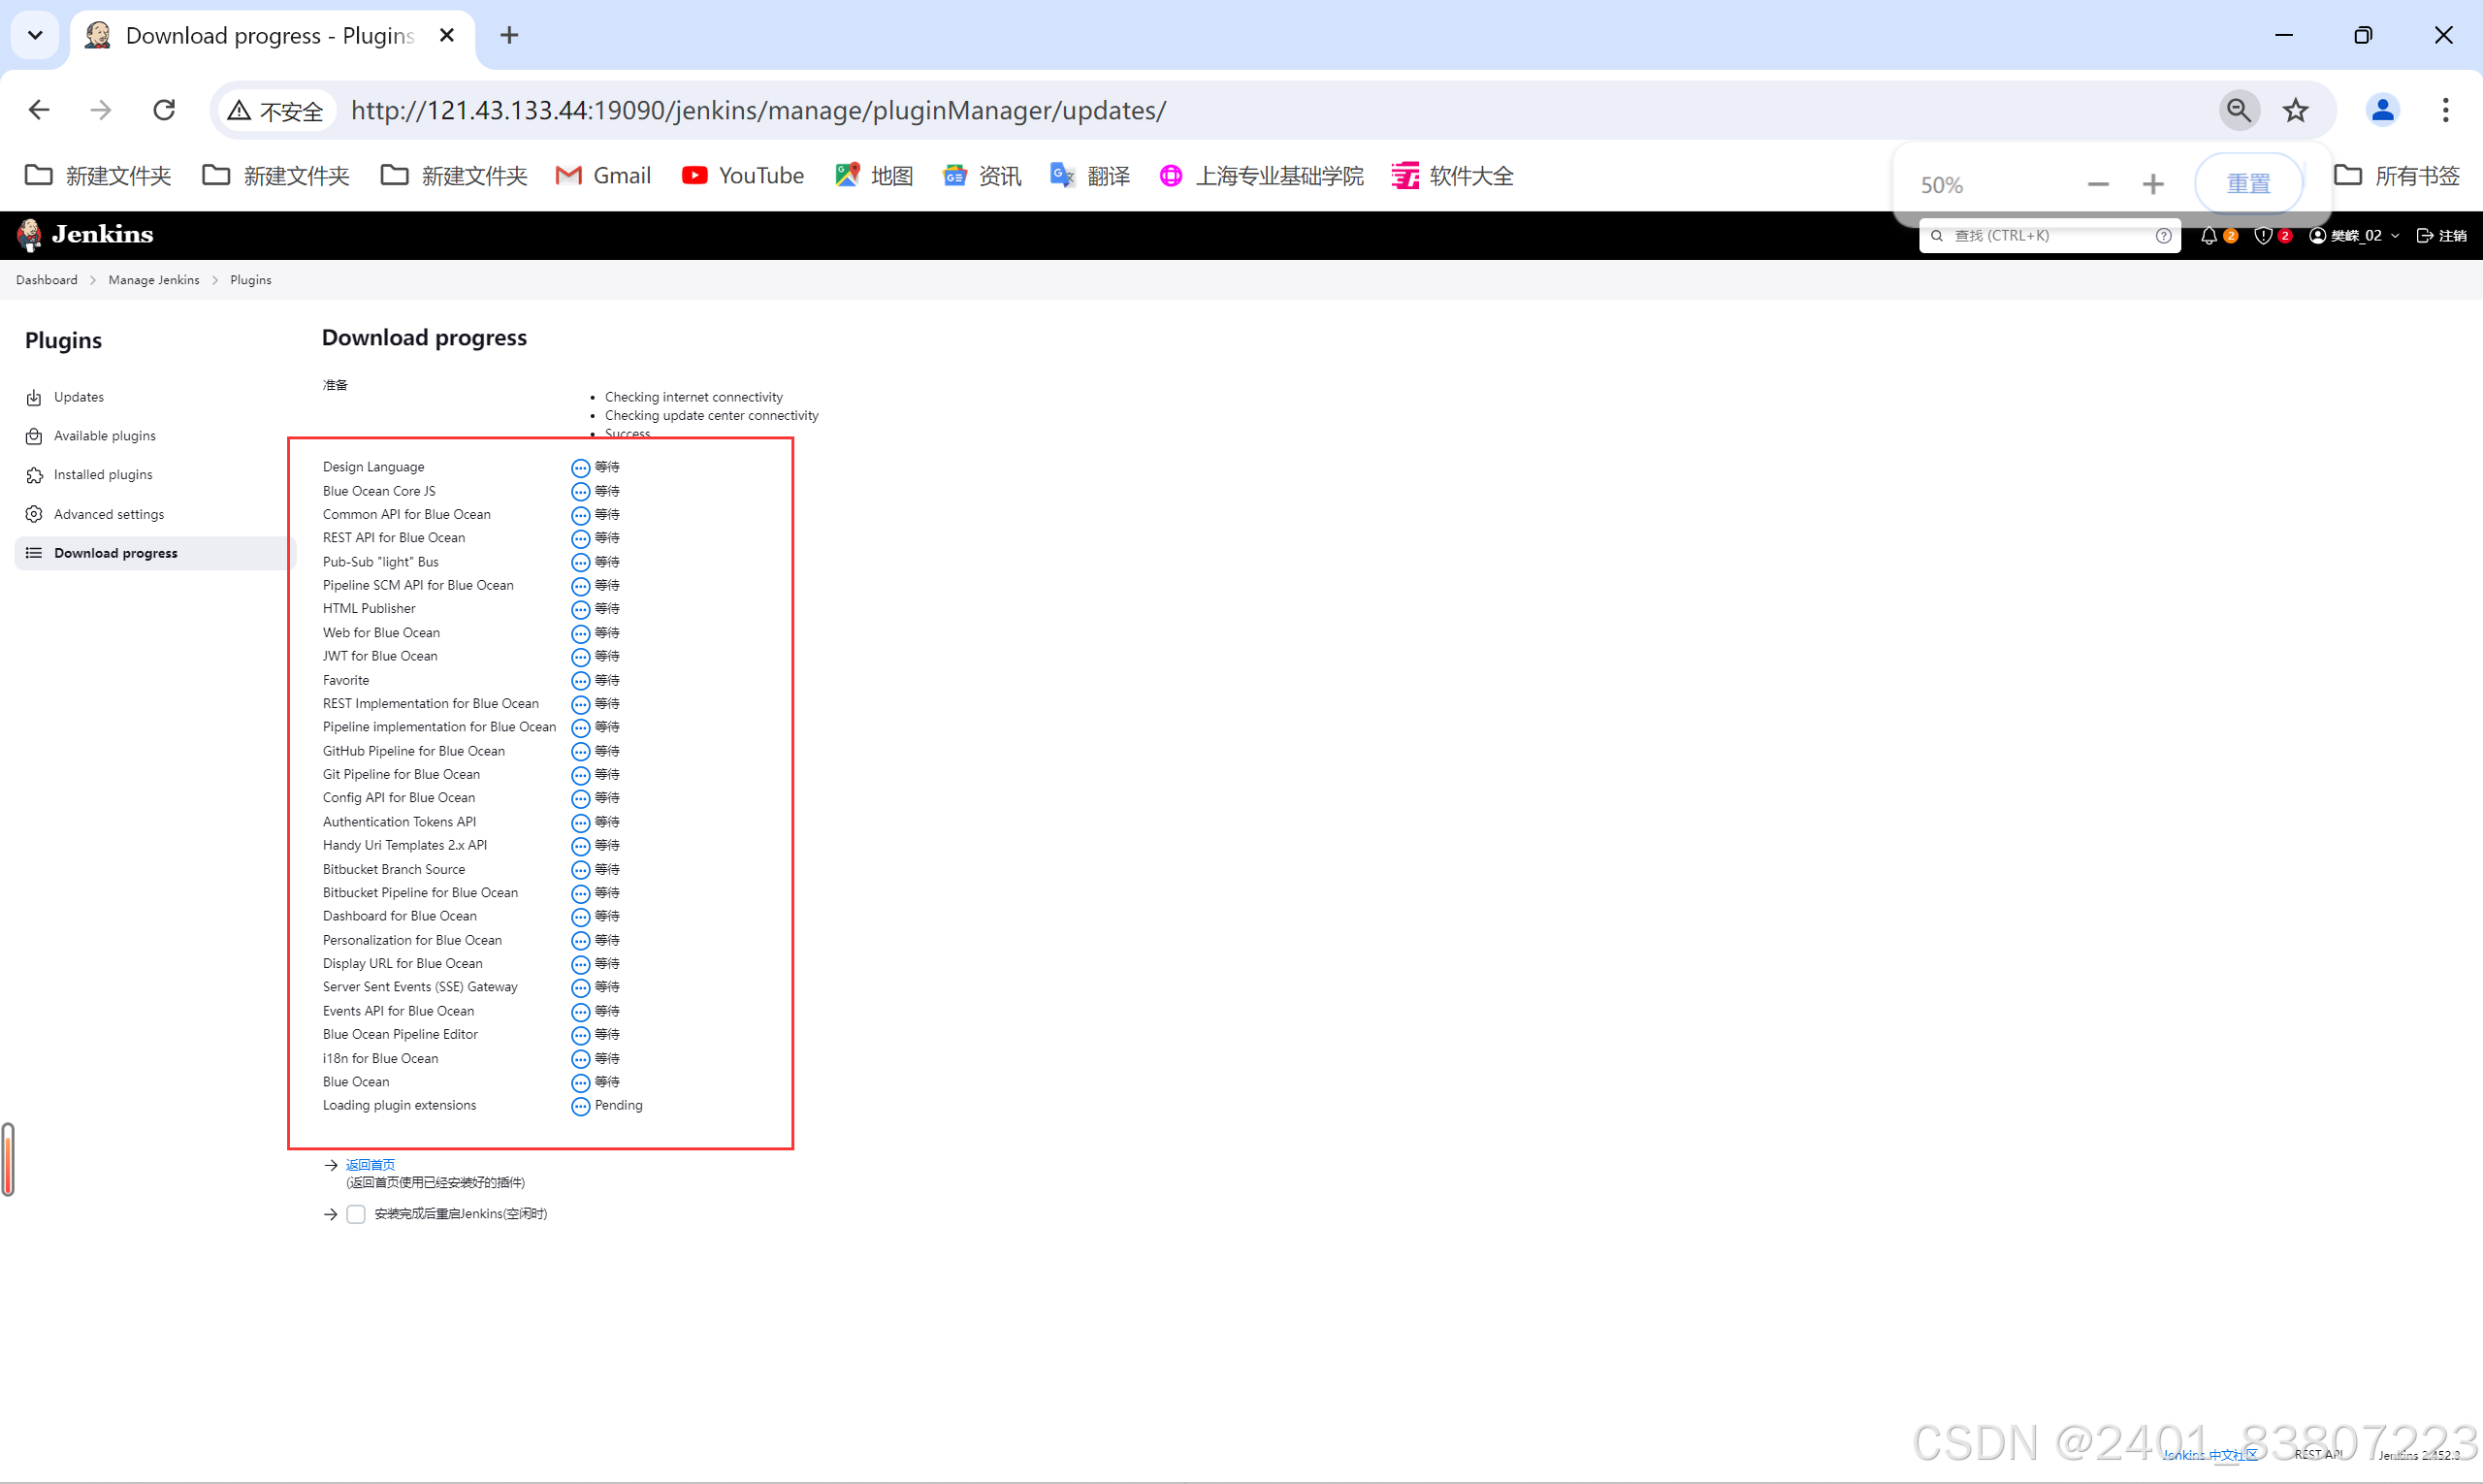This screenshot has width=2483, height=1484.
Task: Open Available plugins via its bag icon
Action: (x=34, y=436)
